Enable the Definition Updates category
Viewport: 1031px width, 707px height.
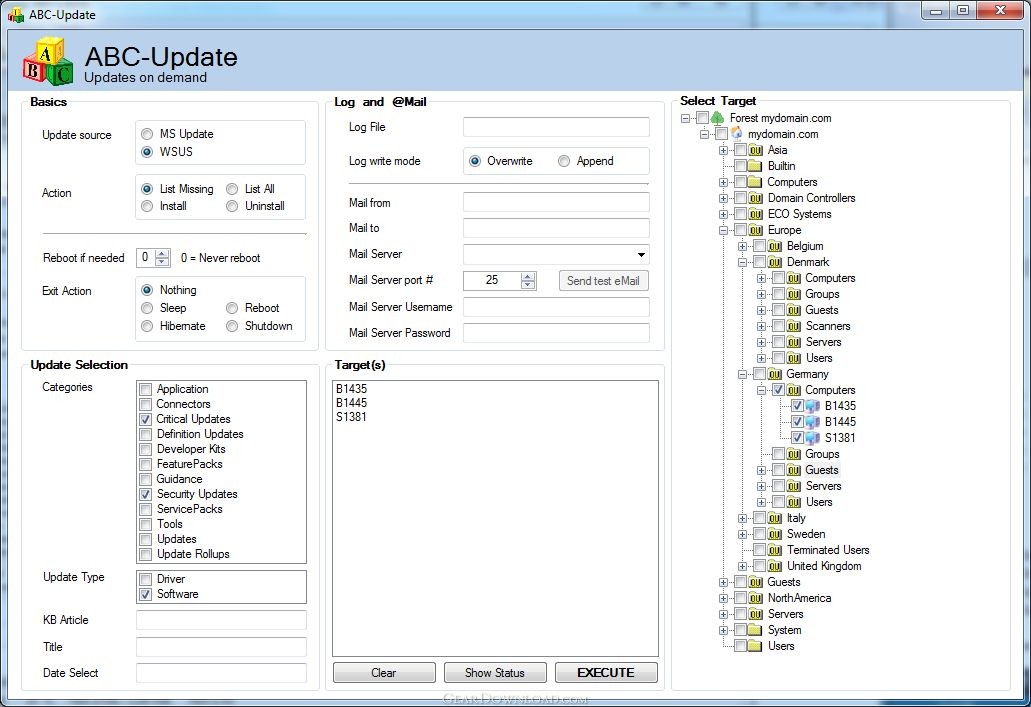point(146,434)
